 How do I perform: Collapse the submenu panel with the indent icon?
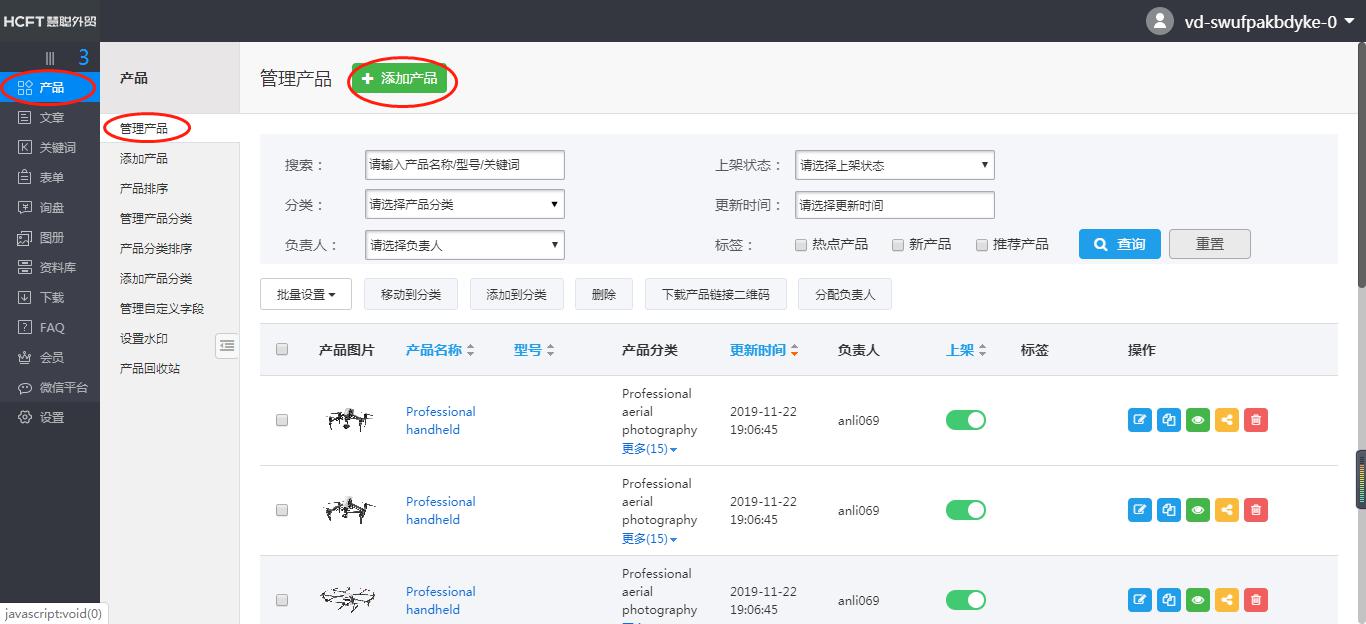click(x=227, y=345)
